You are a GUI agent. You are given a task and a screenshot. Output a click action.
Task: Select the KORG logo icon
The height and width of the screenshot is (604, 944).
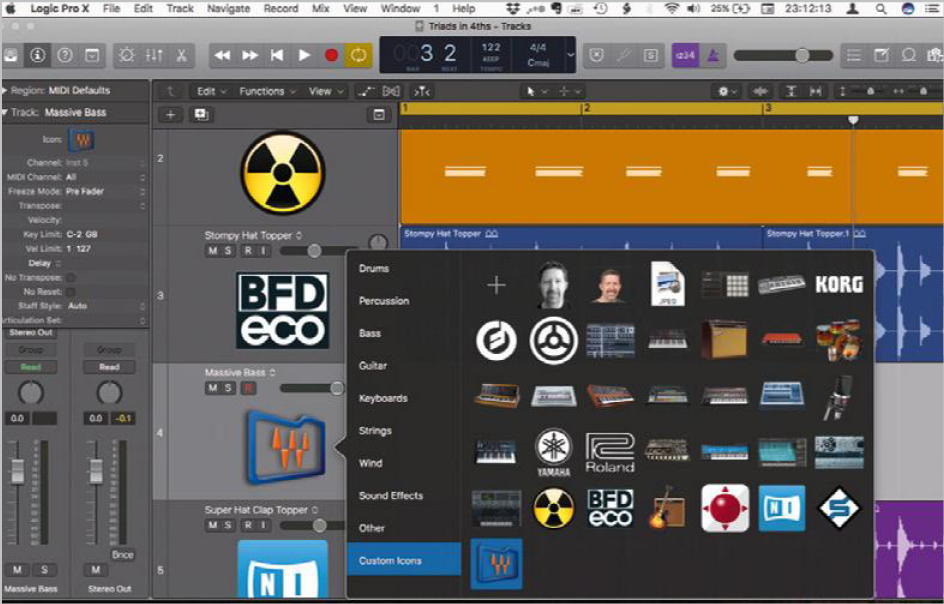pyautogui.click(x=838, y=284)
